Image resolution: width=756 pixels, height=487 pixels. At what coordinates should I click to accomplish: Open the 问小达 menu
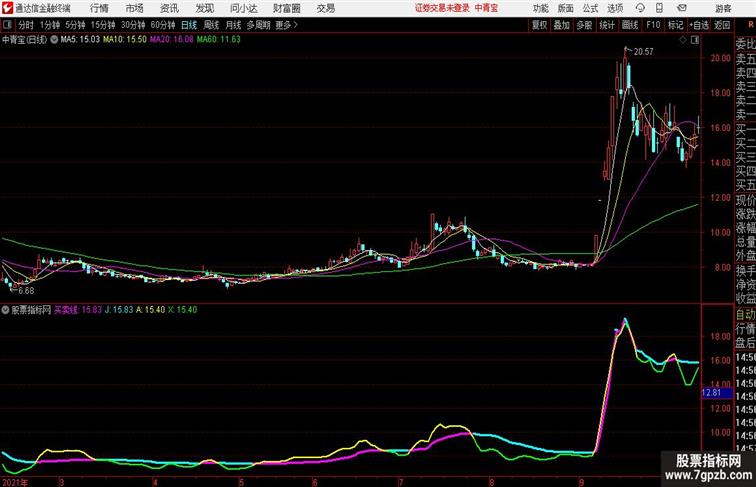click(243, 8)
